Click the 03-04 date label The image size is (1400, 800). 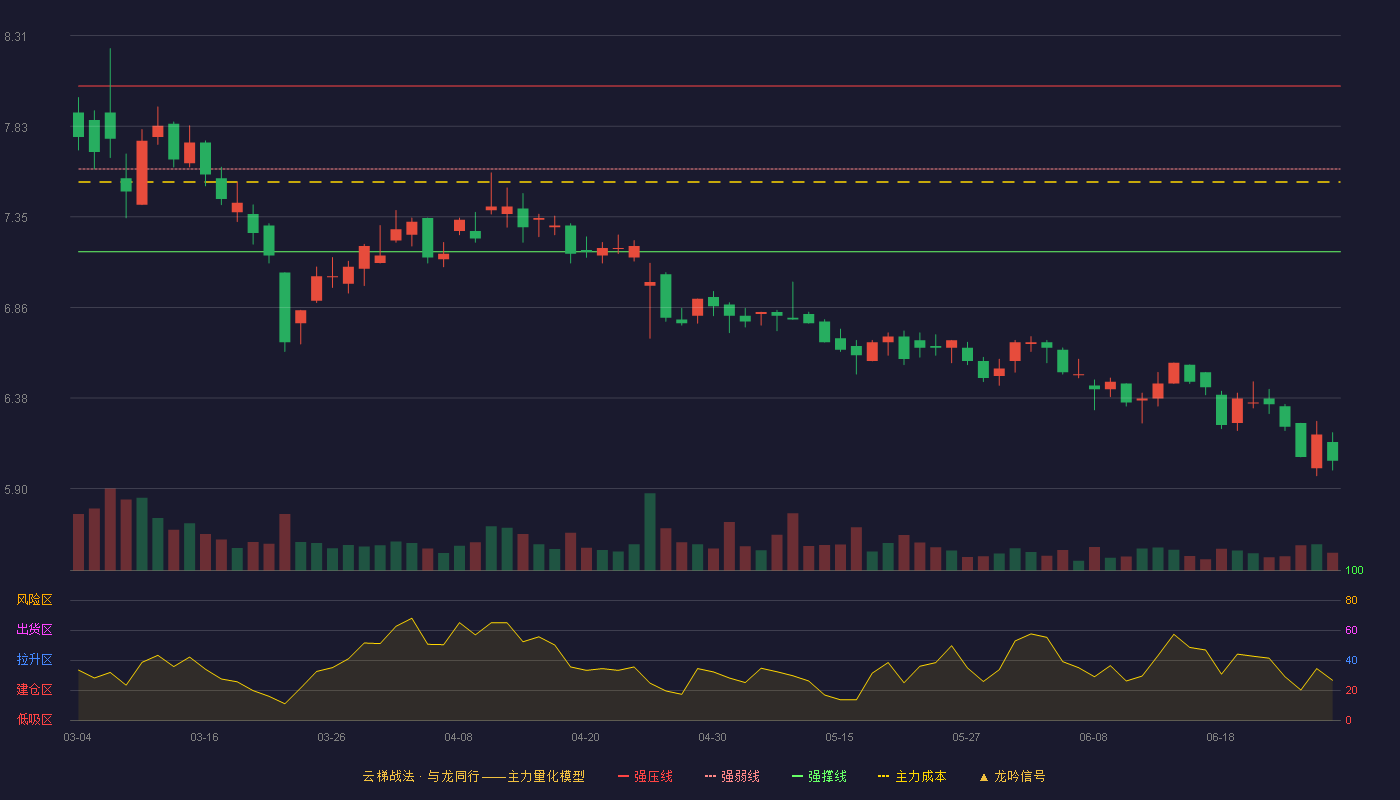point(77,737)
